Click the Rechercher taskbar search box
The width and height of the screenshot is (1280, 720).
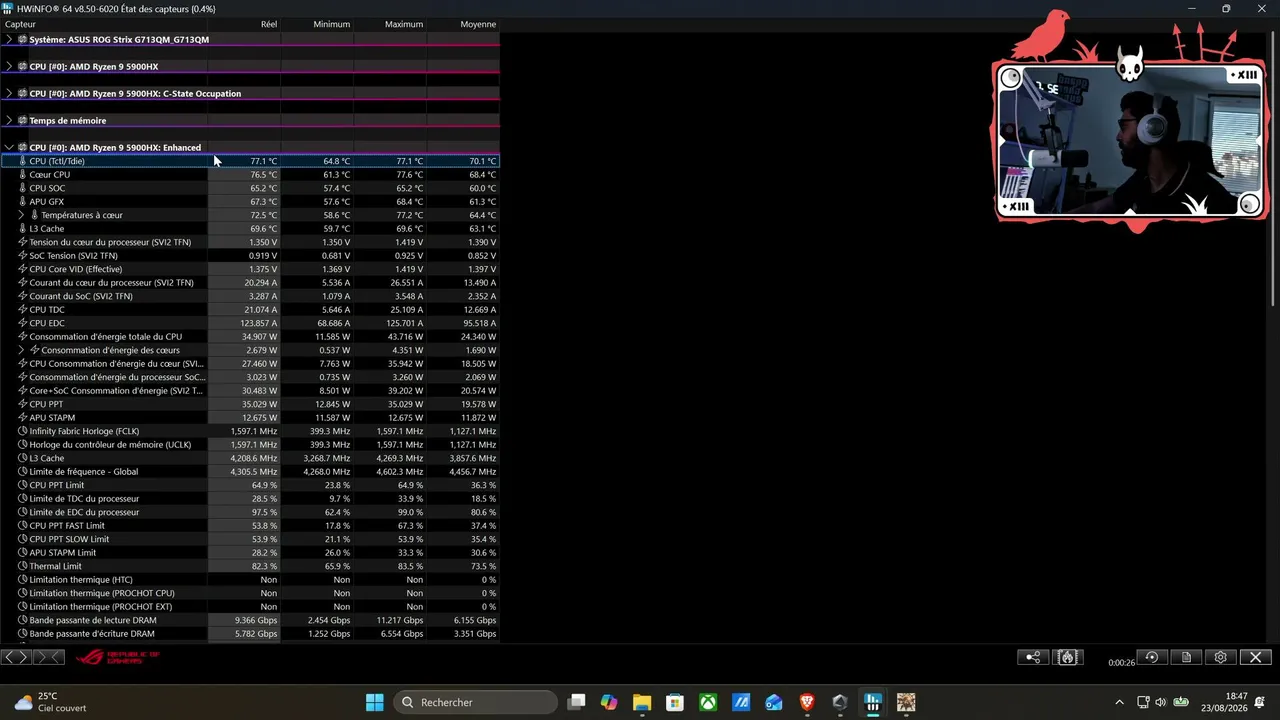coord(475,702)
